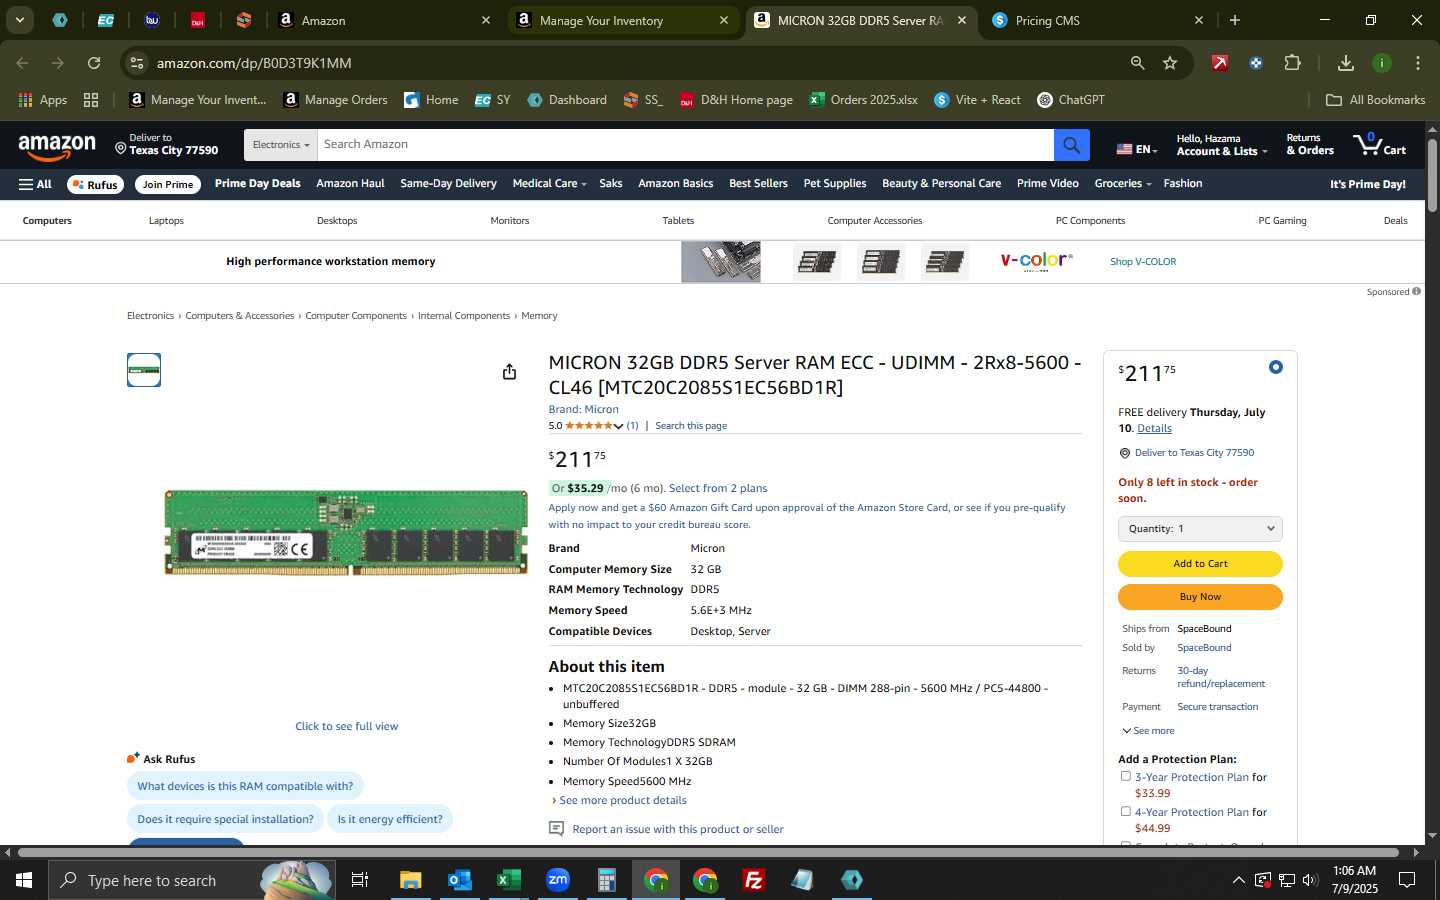Check the 4-Year Protection Plan box
The height and width of the screenshot is (900, 1440).
[x=1125, y=811]
